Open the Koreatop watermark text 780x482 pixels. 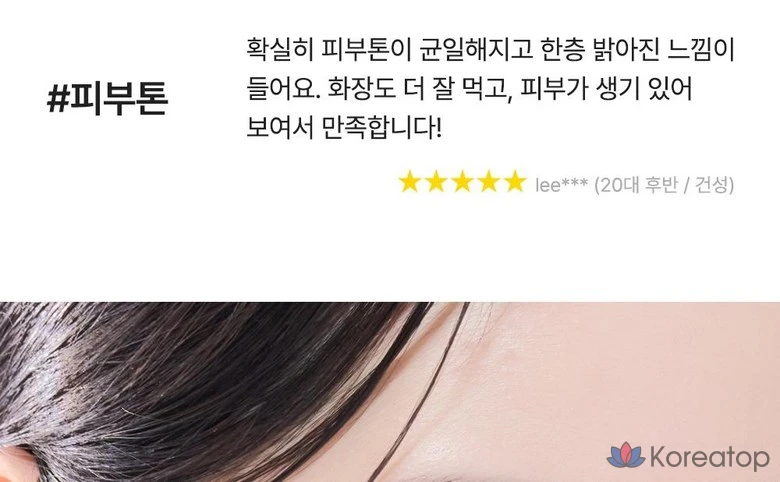click(710, 457)
